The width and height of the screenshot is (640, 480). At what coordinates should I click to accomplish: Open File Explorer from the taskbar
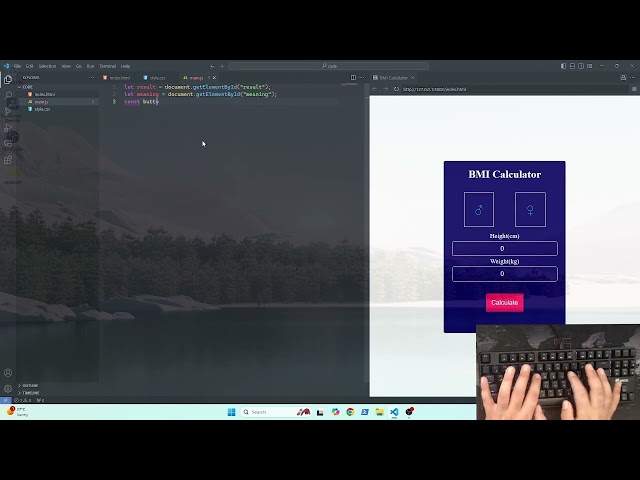pos(380,412)
